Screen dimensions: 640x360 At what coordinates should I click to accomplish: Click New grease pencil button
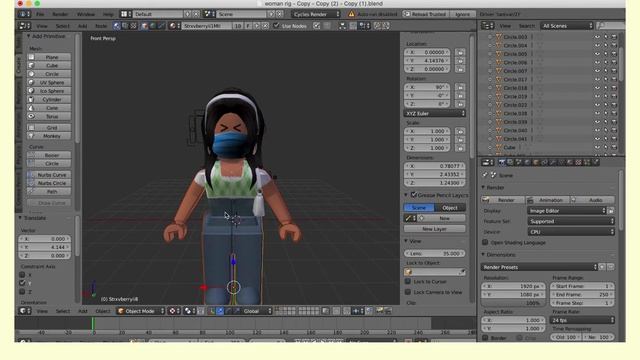(x=442, y=218)
